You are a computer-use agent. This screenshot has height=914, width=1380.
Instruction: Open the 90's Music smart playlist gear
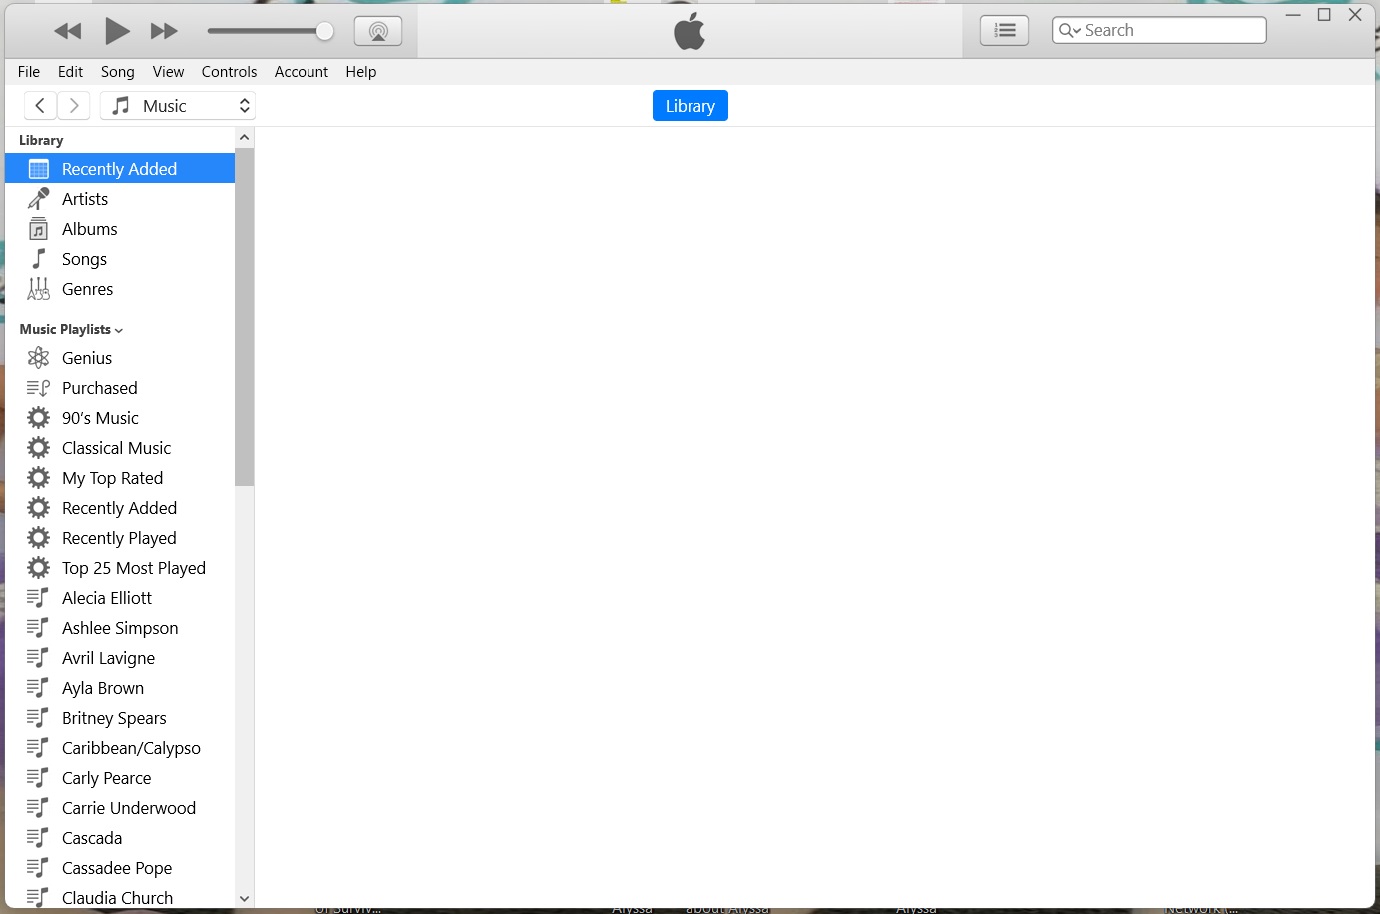point(39,418)
